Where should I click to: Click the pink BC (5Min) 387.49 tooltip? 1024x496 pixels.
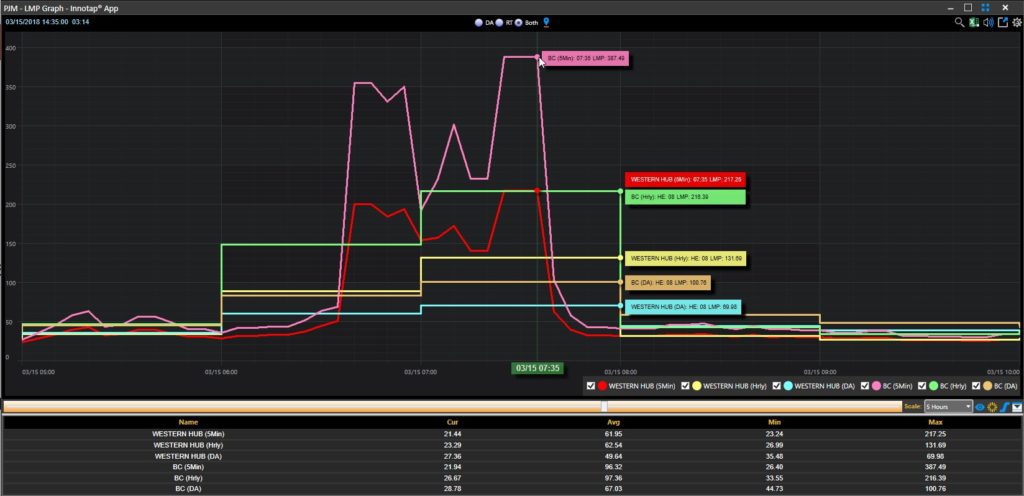586,59
